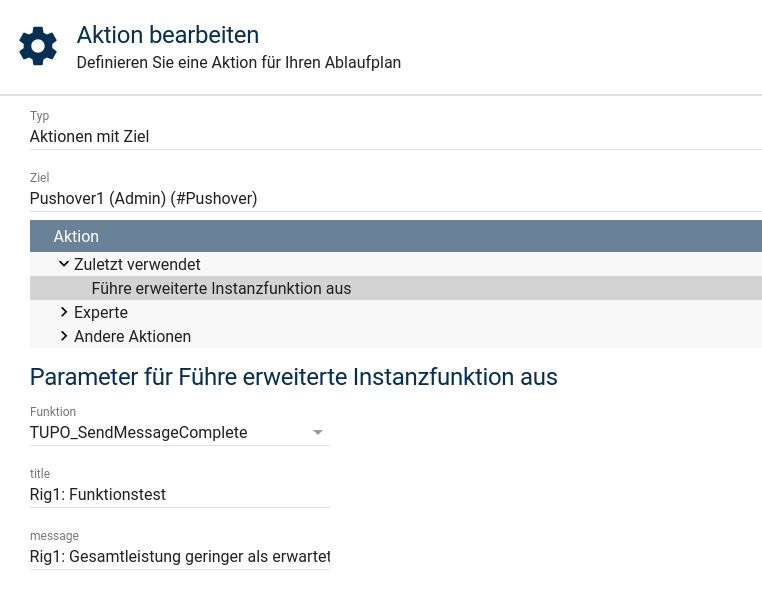
Task: Expand the Experte chevron arrow
Action: (x=64, y=312)
